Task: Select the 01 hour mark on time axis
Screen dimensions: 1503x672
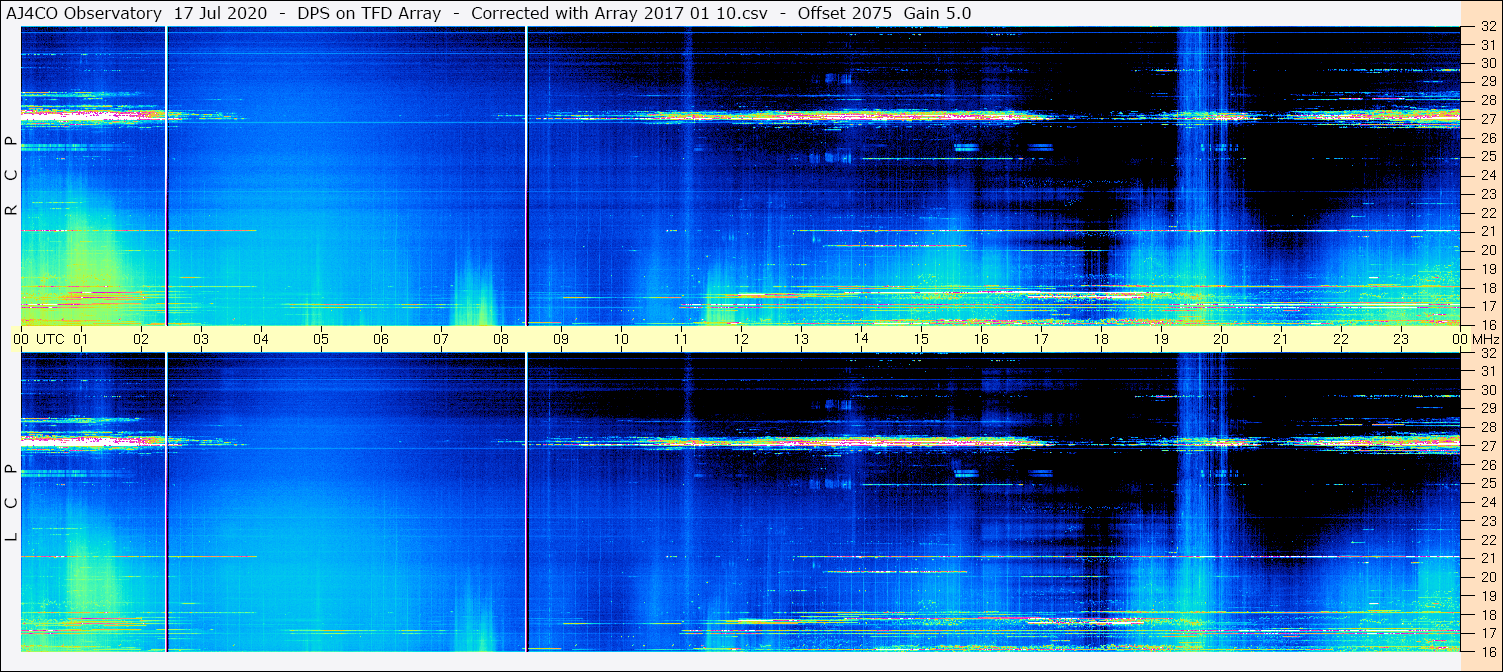Action: 81,339
